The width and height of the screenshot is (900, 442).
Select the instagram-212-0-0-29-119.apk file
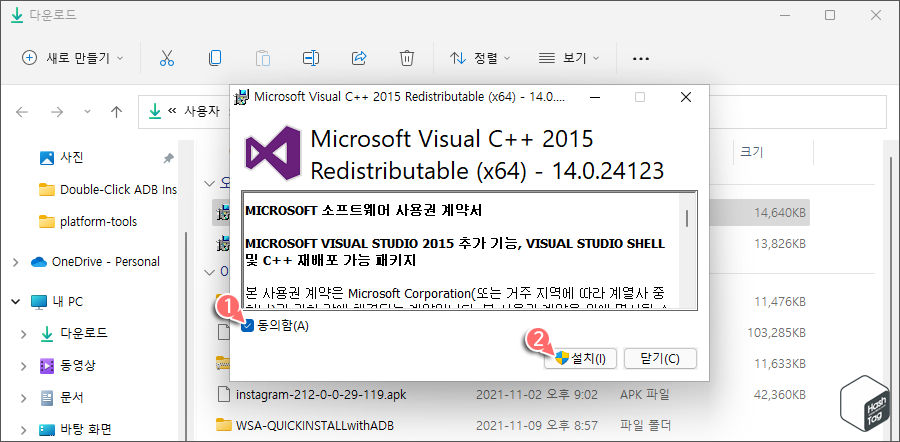tap(321, 395)
